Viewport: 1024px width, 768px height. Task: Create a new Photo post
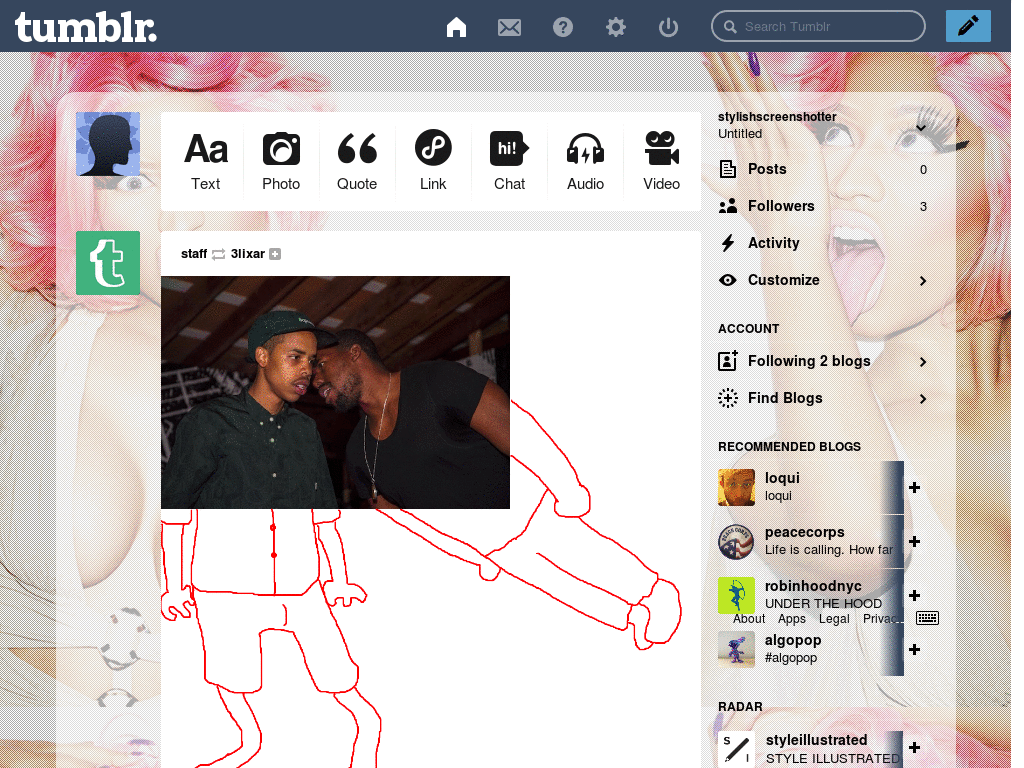281,161
